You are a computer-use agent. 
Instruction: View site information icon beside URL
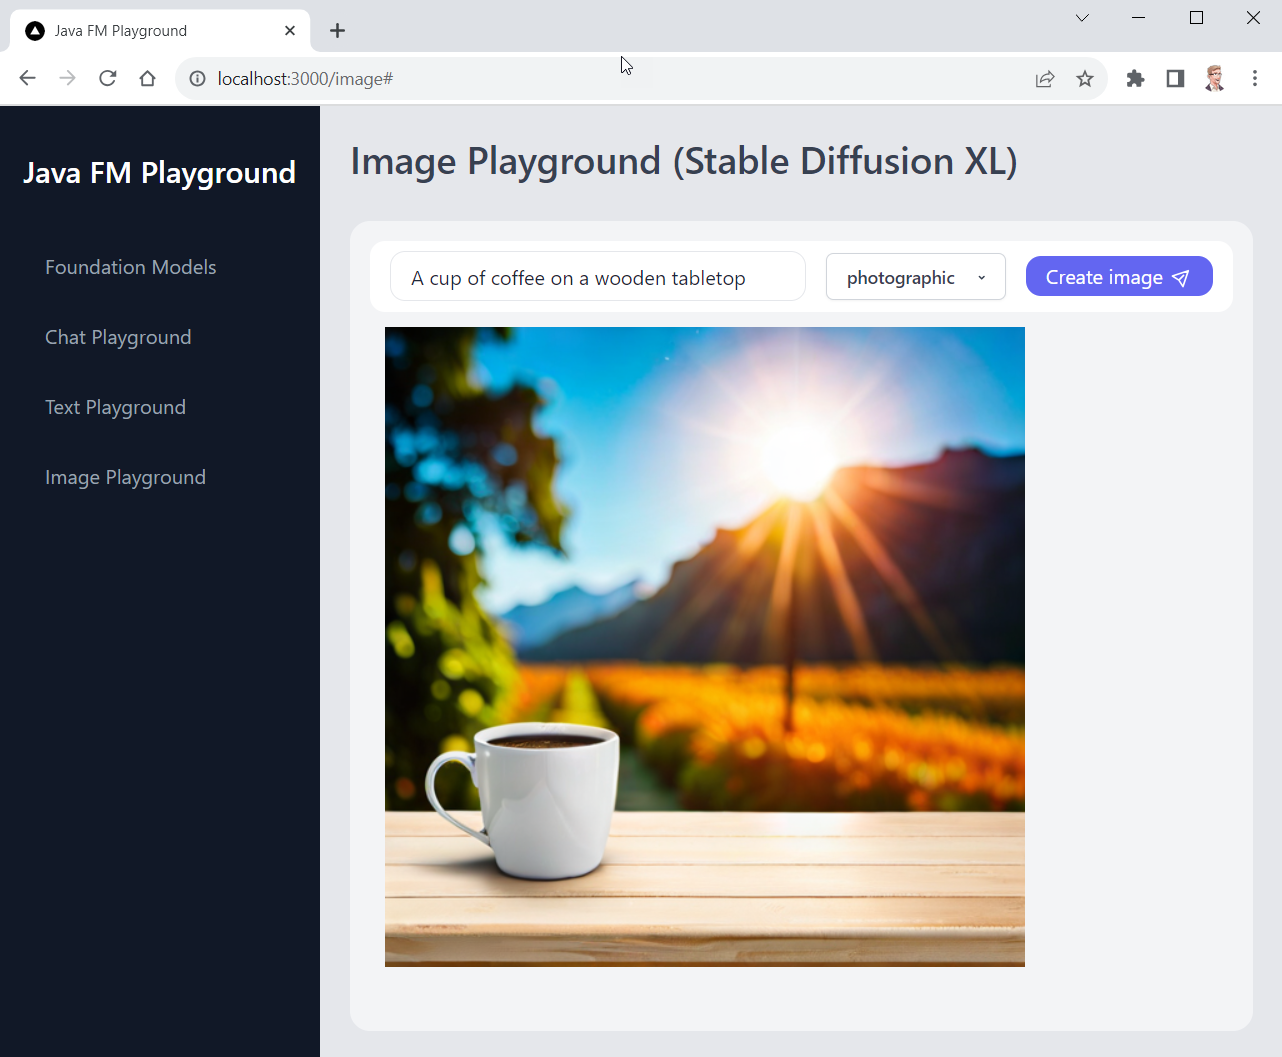pyautogui.click(x=198, y=78)
